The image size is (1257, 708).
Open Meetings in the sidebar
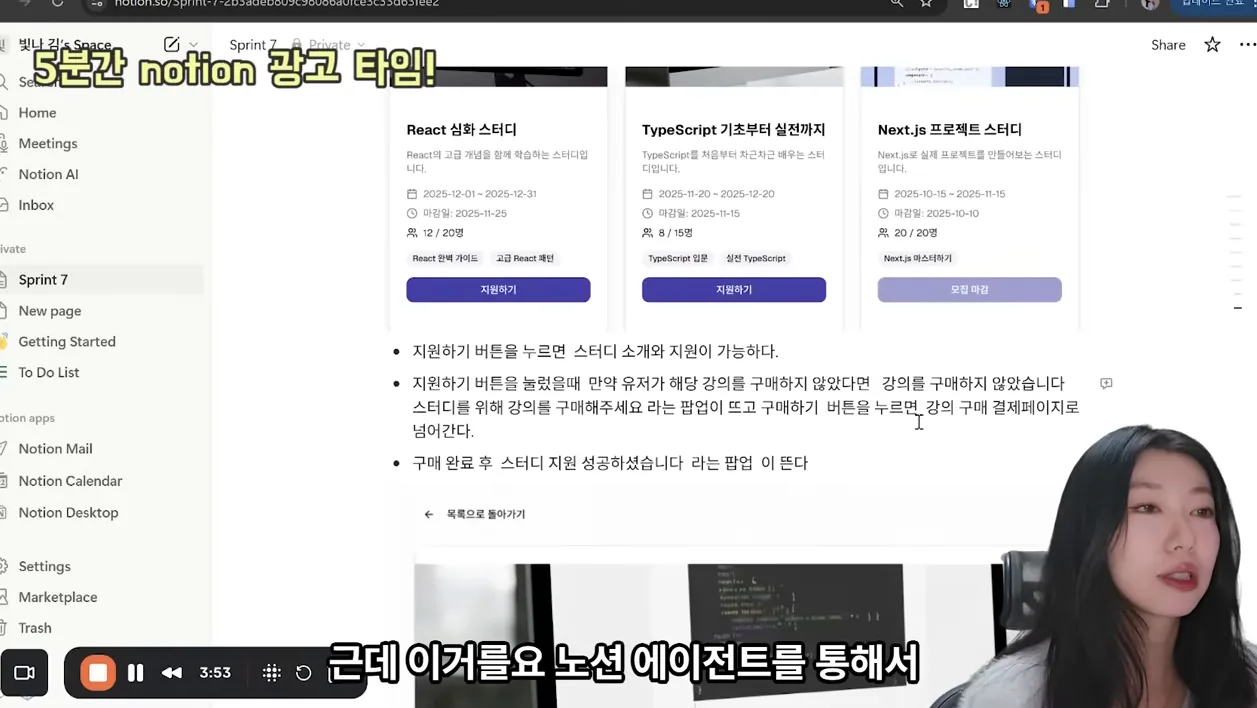48,143
